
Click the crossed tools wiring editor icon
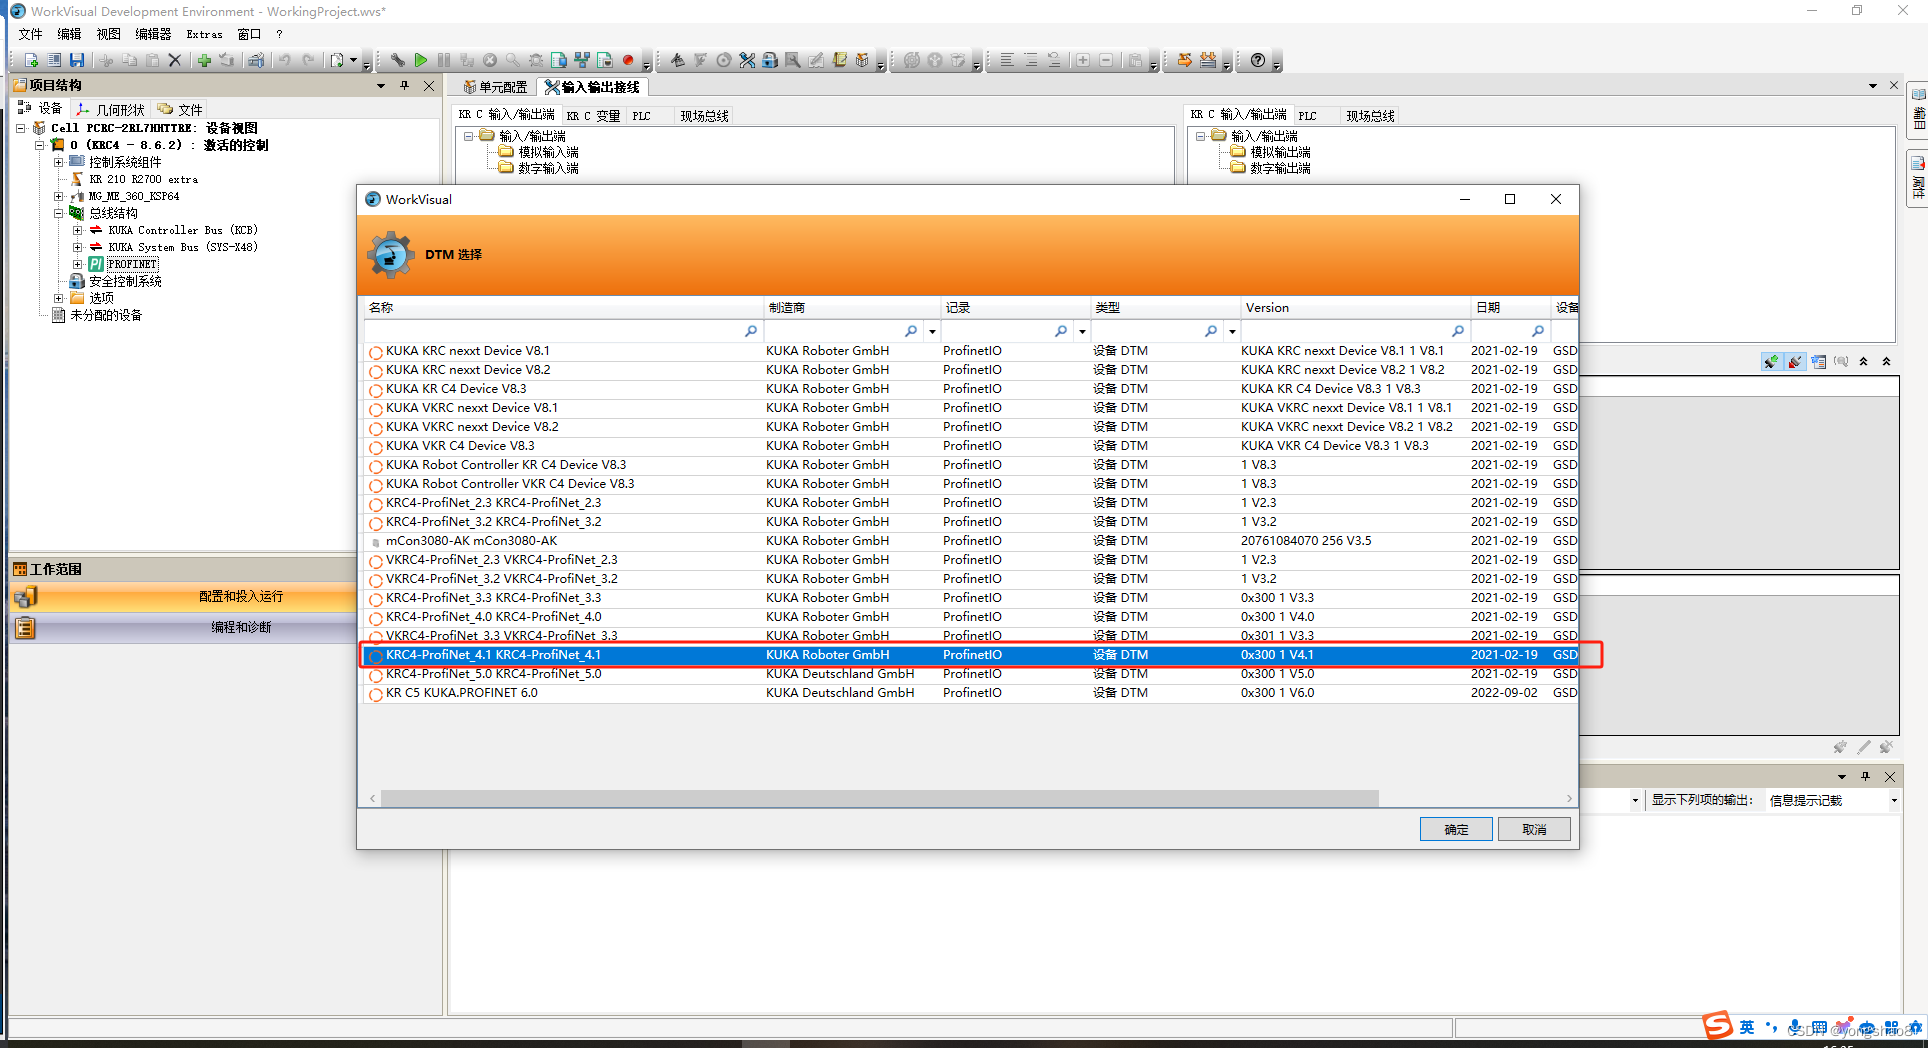click(x=747, y=61)
